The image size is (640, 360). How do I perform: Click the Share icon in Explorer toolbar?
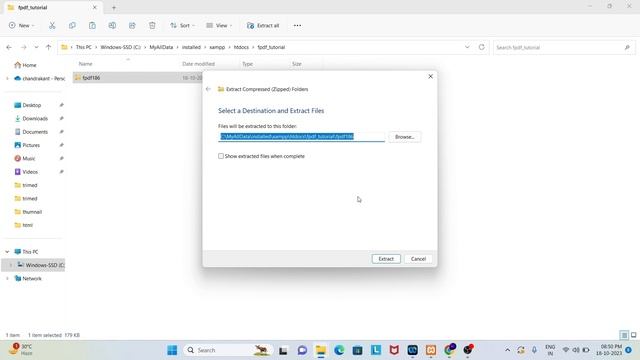(132, 25)
